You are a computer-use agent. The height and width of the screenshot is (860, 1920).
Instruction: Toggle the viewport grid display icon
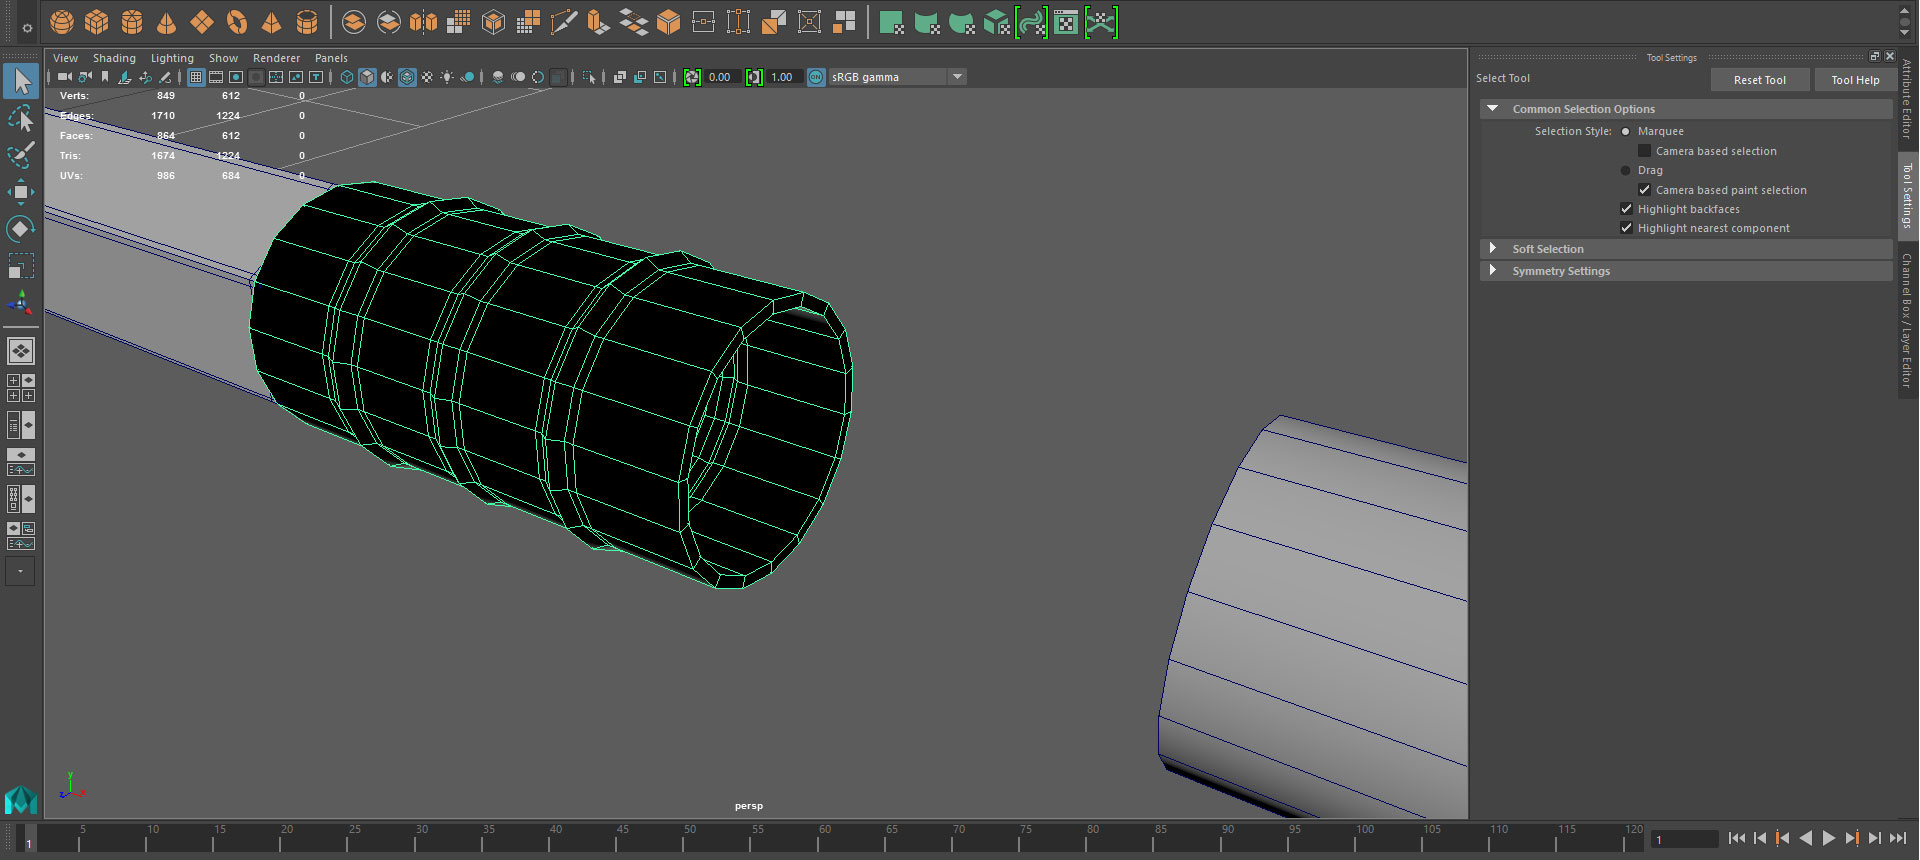click(x=196, y=77)
